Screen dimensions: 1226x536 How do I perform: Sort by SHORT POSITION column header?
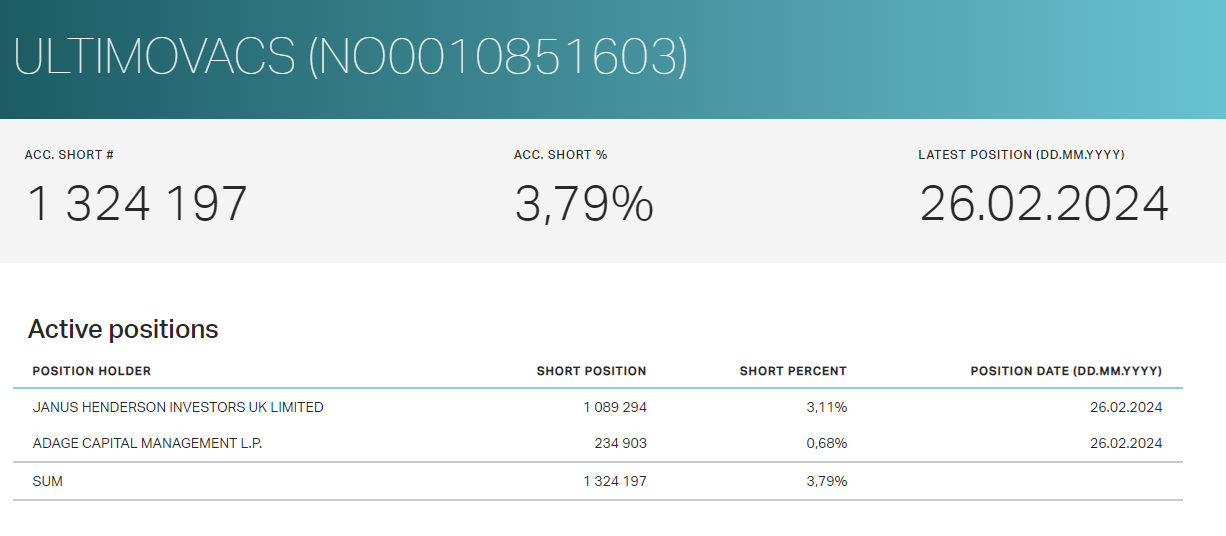pos(592,371)
